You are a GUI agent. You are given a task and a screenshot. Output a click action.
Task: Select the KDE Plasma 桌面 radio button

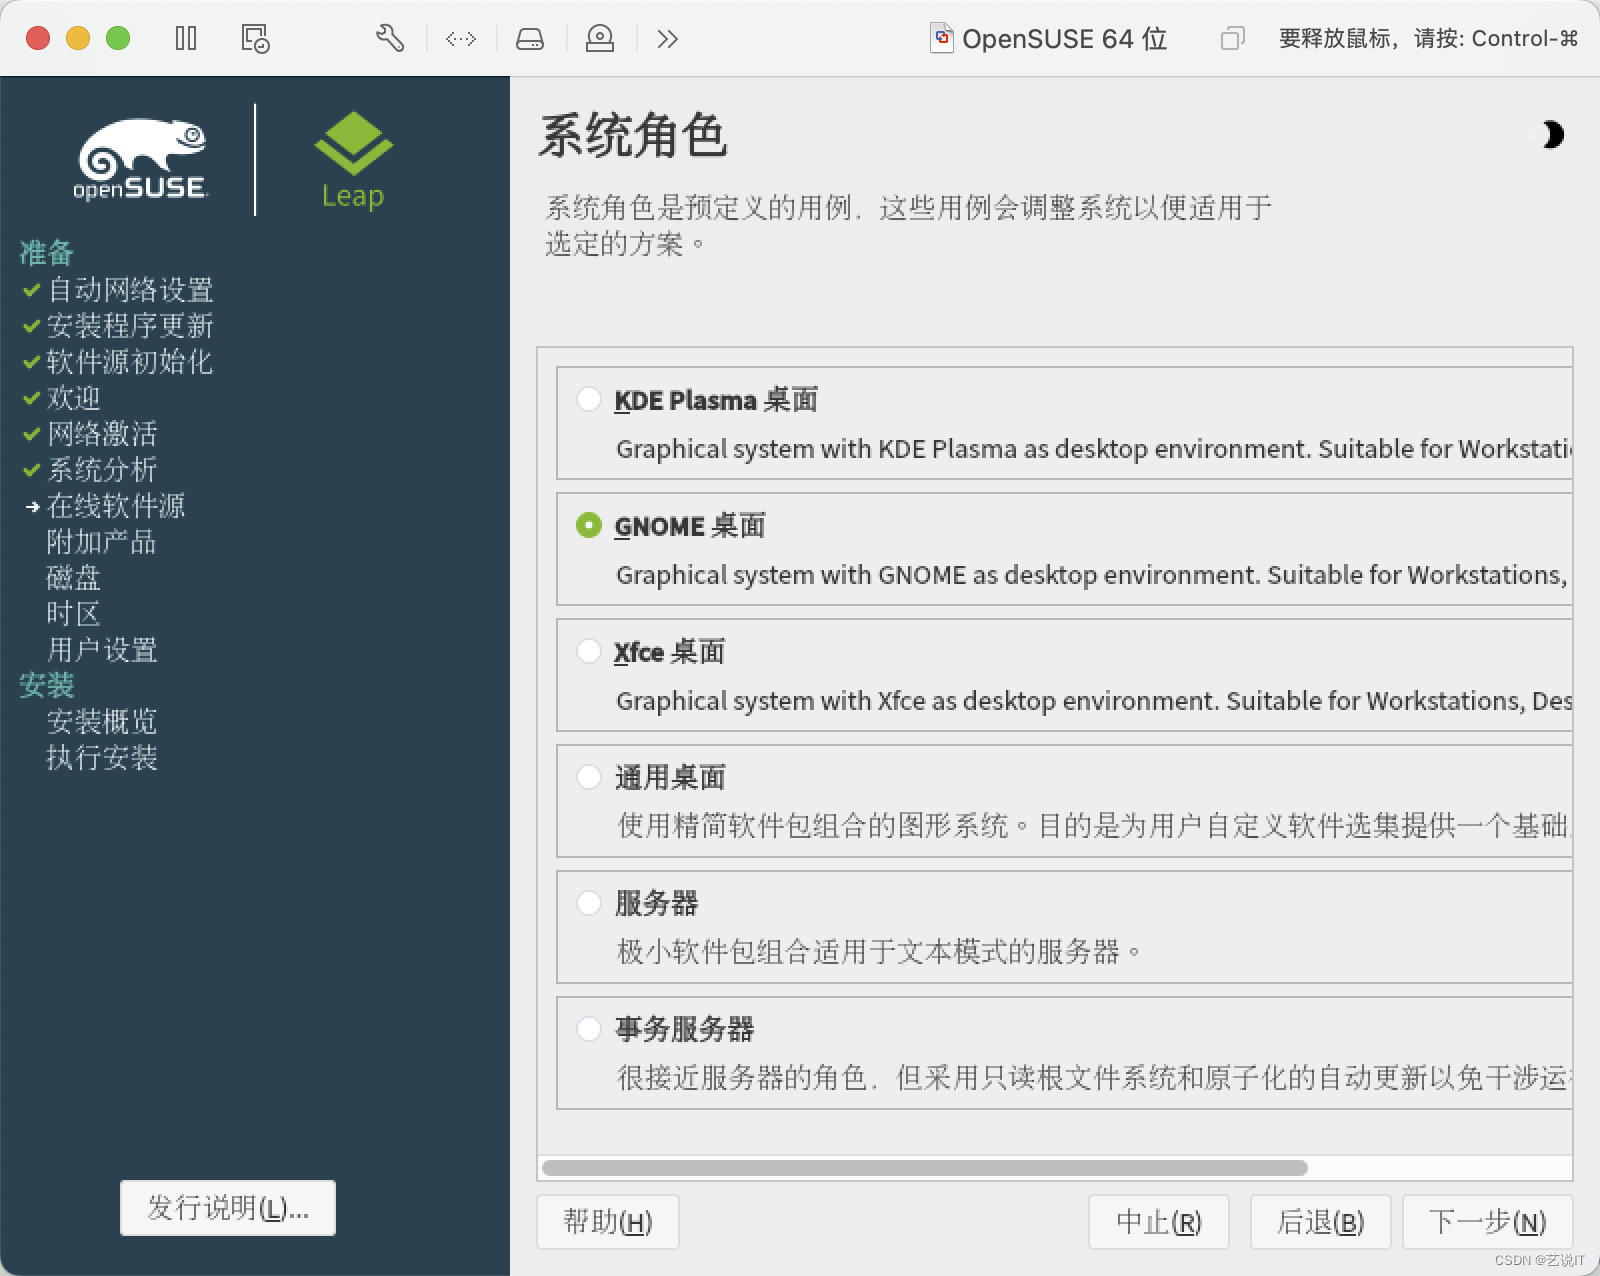589,399
